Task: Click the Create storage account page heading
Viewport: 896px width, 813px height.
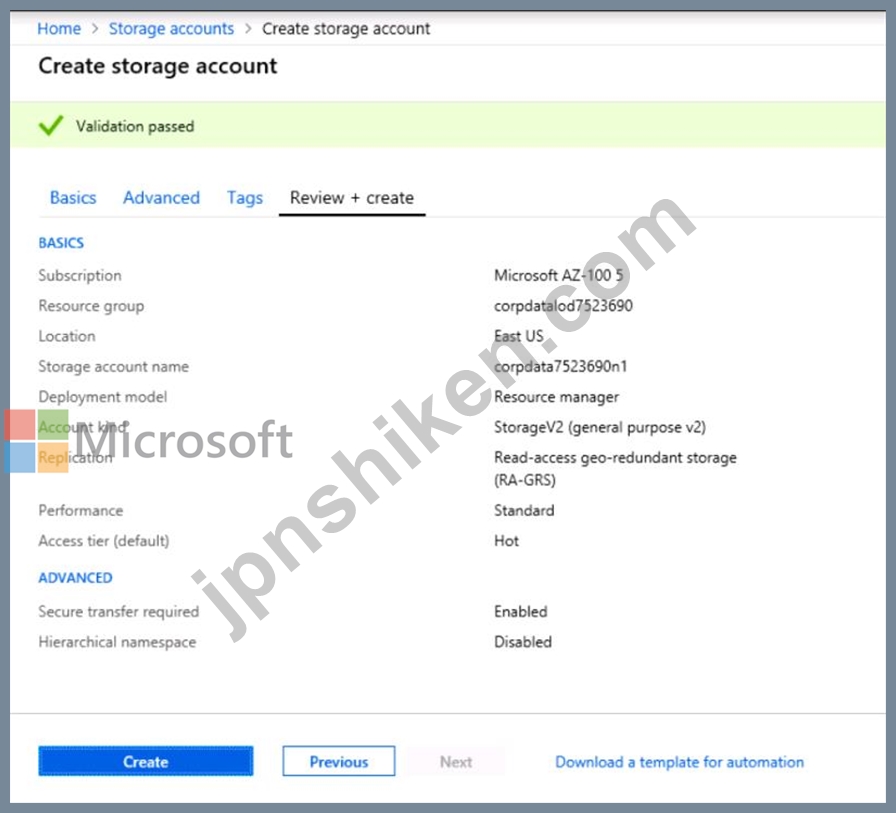Action: [x=158, y=66]
